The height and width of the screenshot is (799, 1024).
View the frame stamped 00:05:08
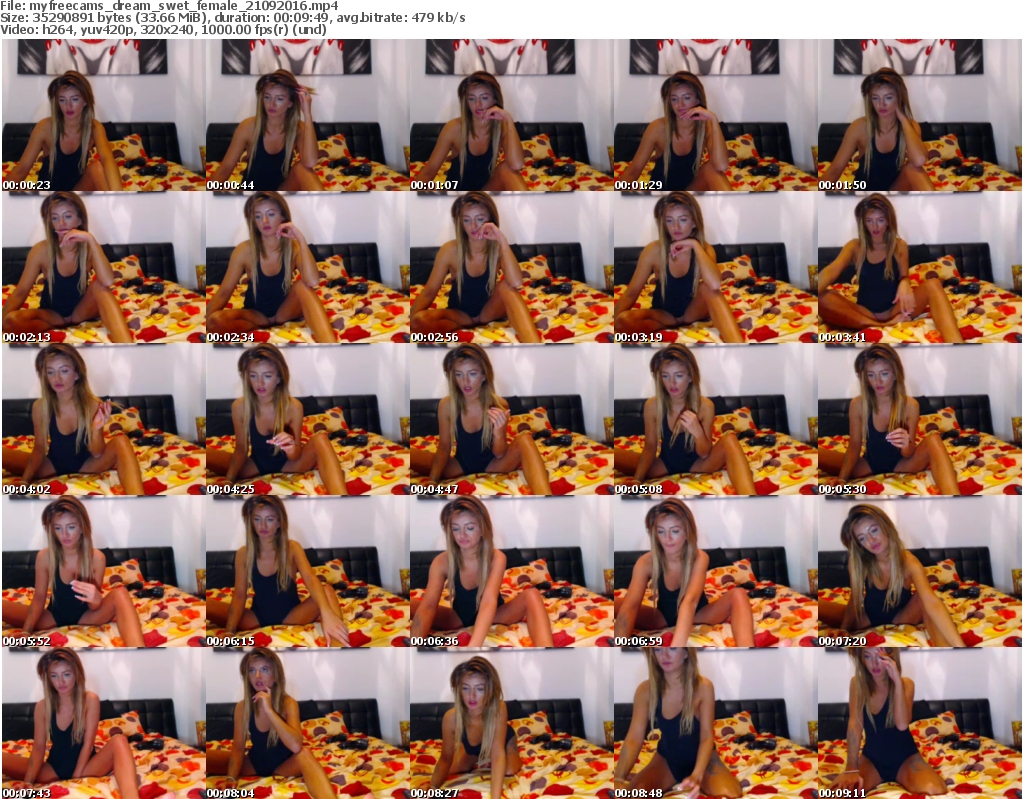(715, 419)
